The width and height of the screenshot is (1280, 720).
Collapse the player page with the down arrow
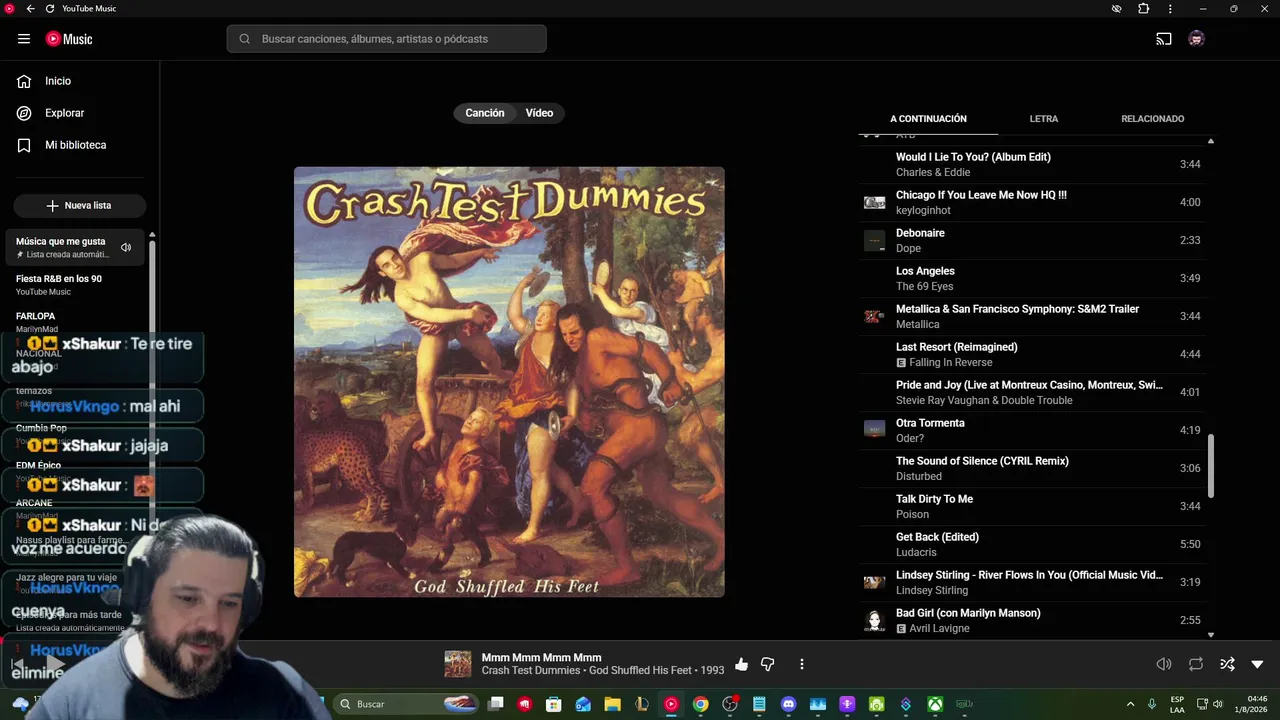(x=1257, y=664)
